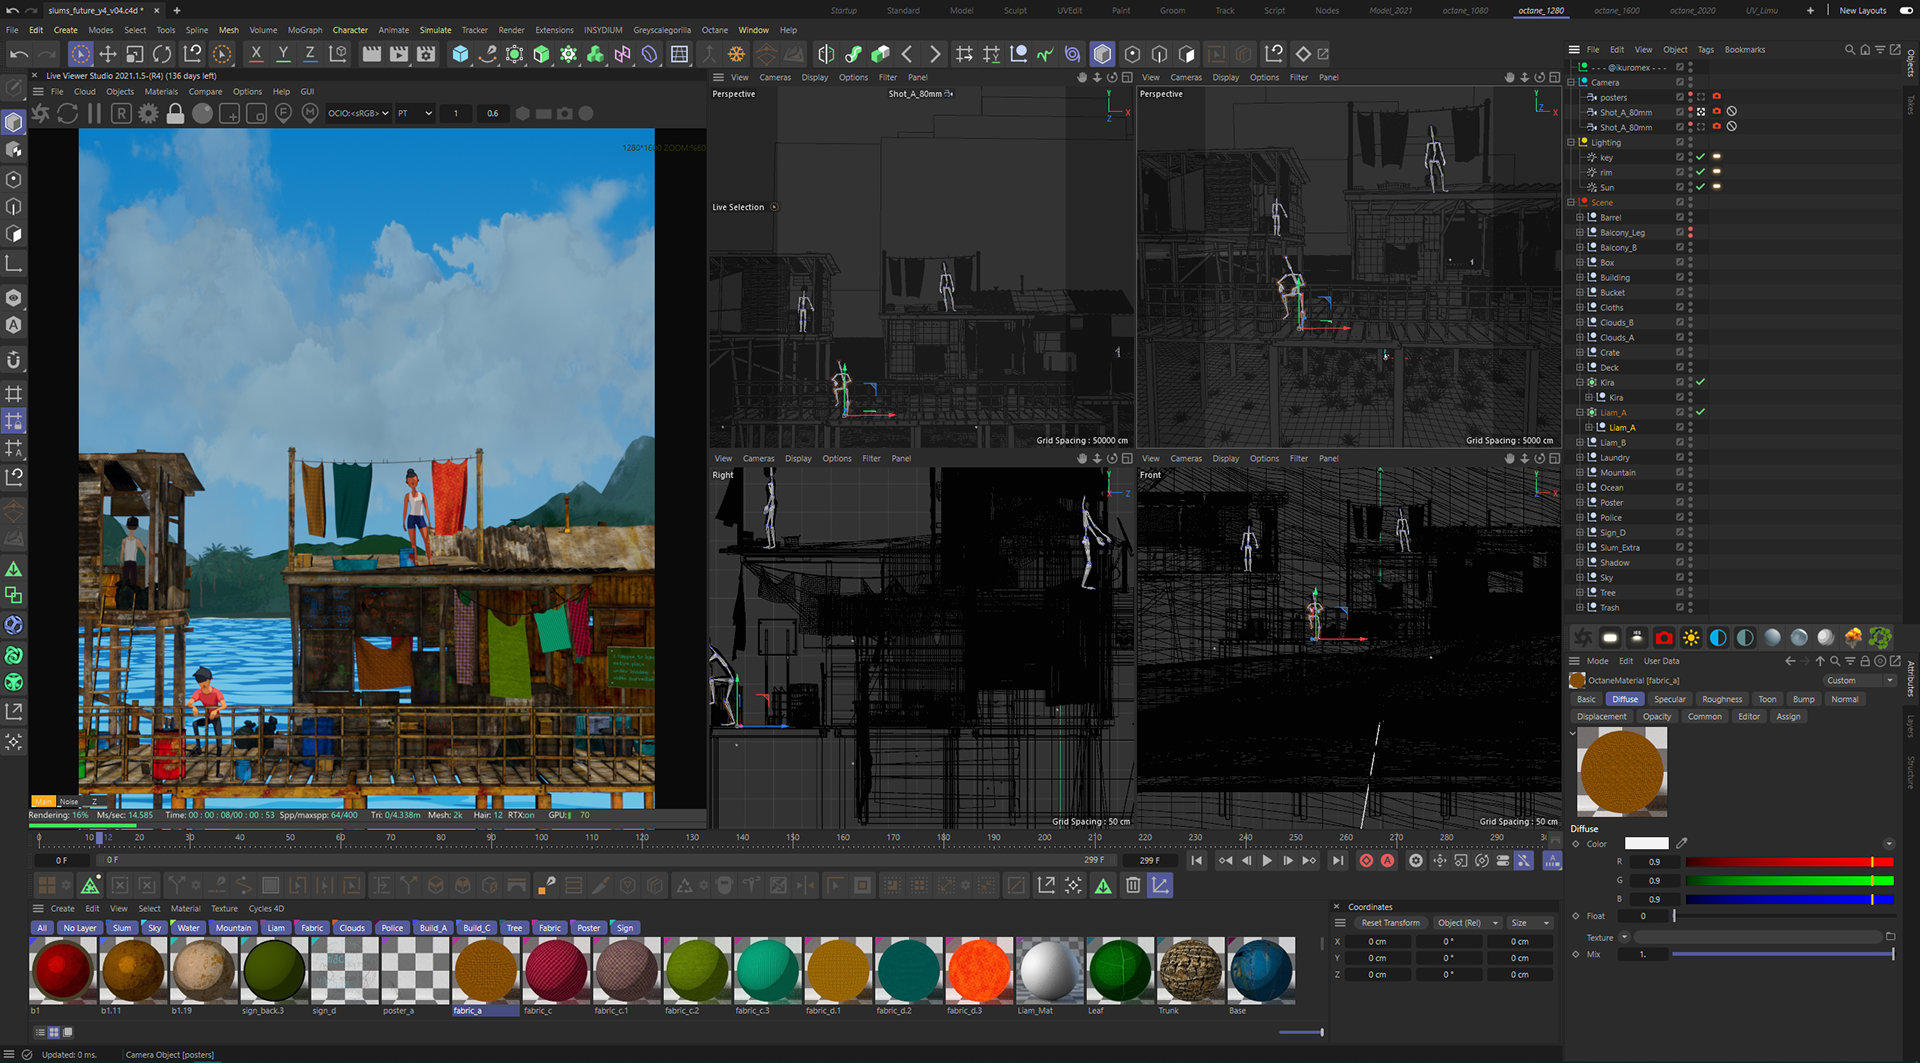Collapse the Lighting group
The height and width of the screenshot is (1063, 1920).
tap(1571, 142)
